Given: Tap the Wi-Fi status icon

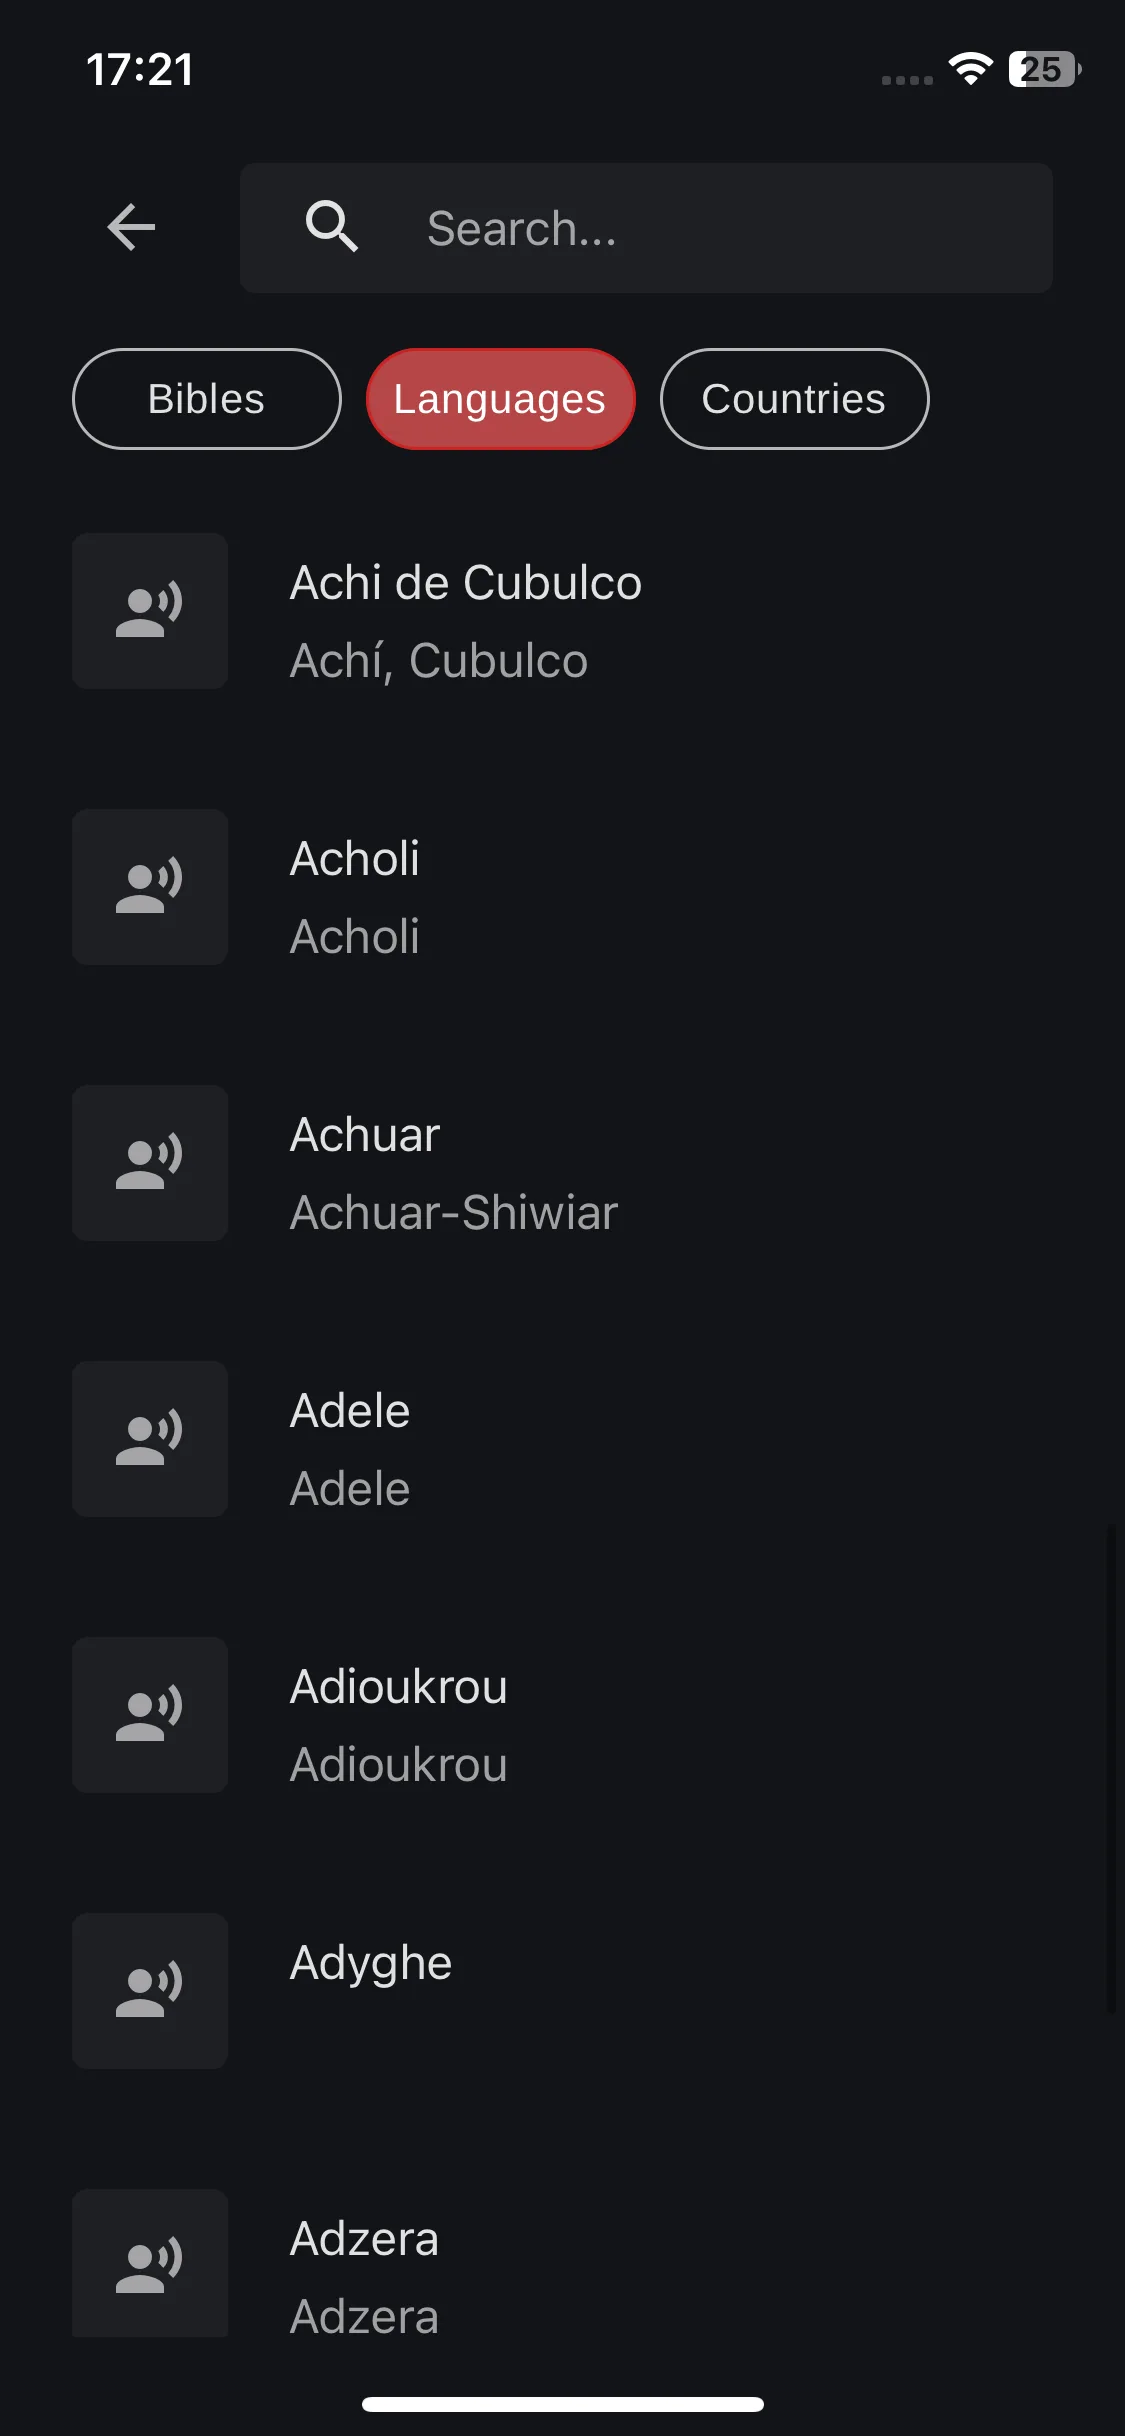Looking at the screenshot, I should (x=970, y=69).
